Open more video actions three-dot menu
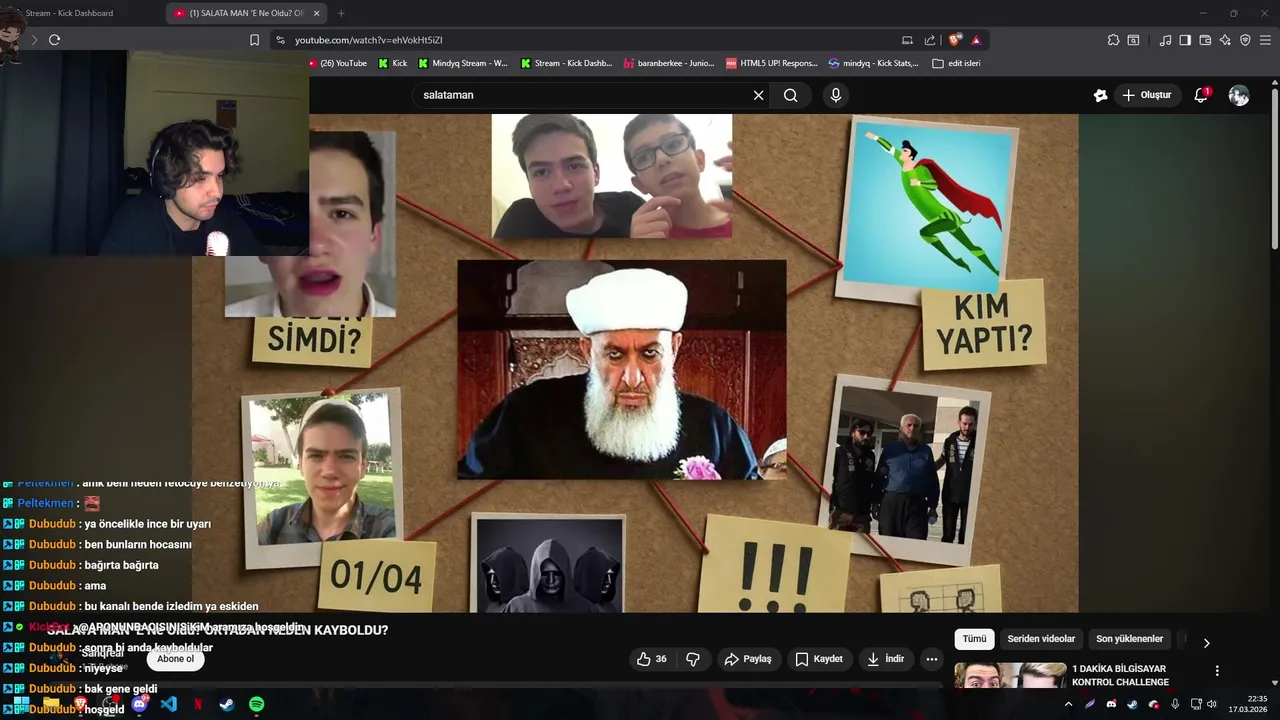This screenshot has height=720, width=1280. (932, 659)
